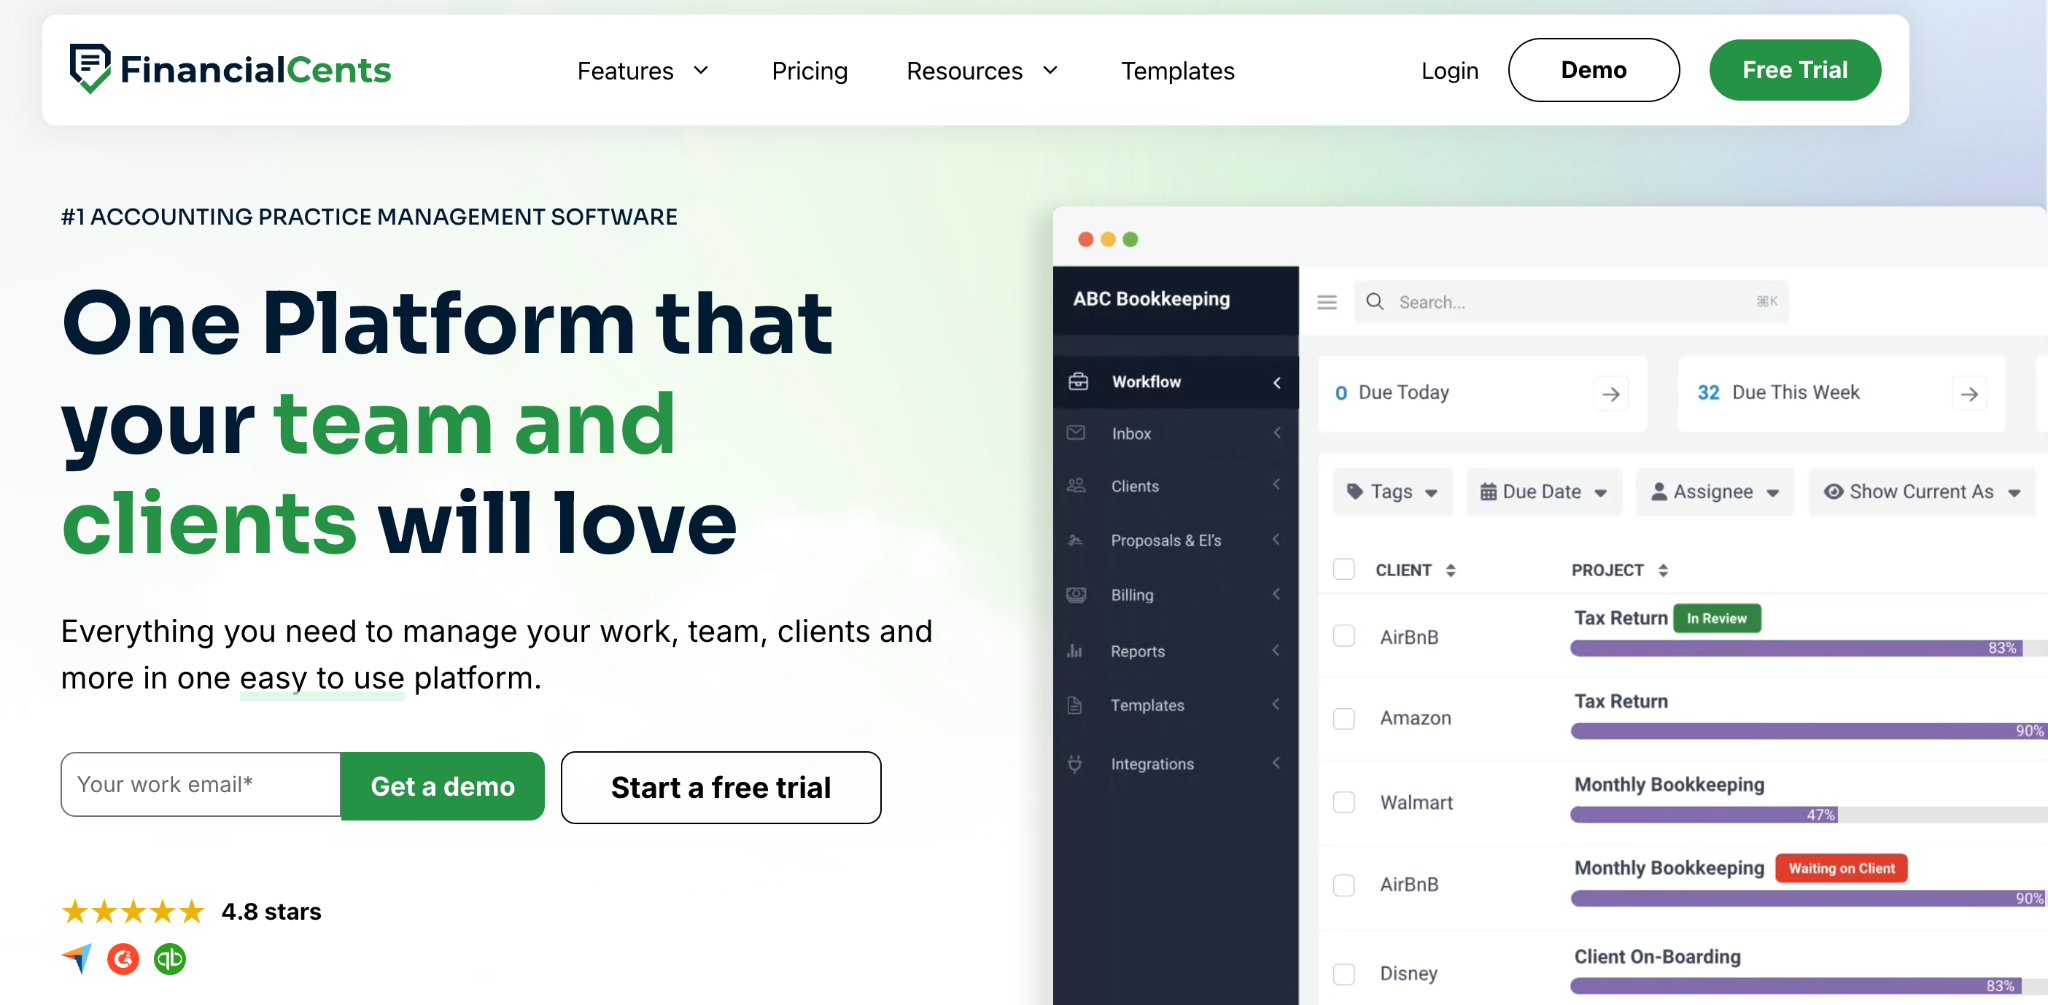Click the Billing money icon

click(1076, 594)
